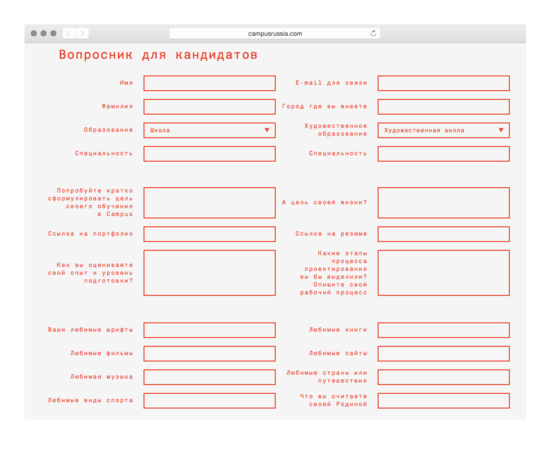Click the Campus study goal textarea
This screenshot has height=460, width=551.
point(209,202)
